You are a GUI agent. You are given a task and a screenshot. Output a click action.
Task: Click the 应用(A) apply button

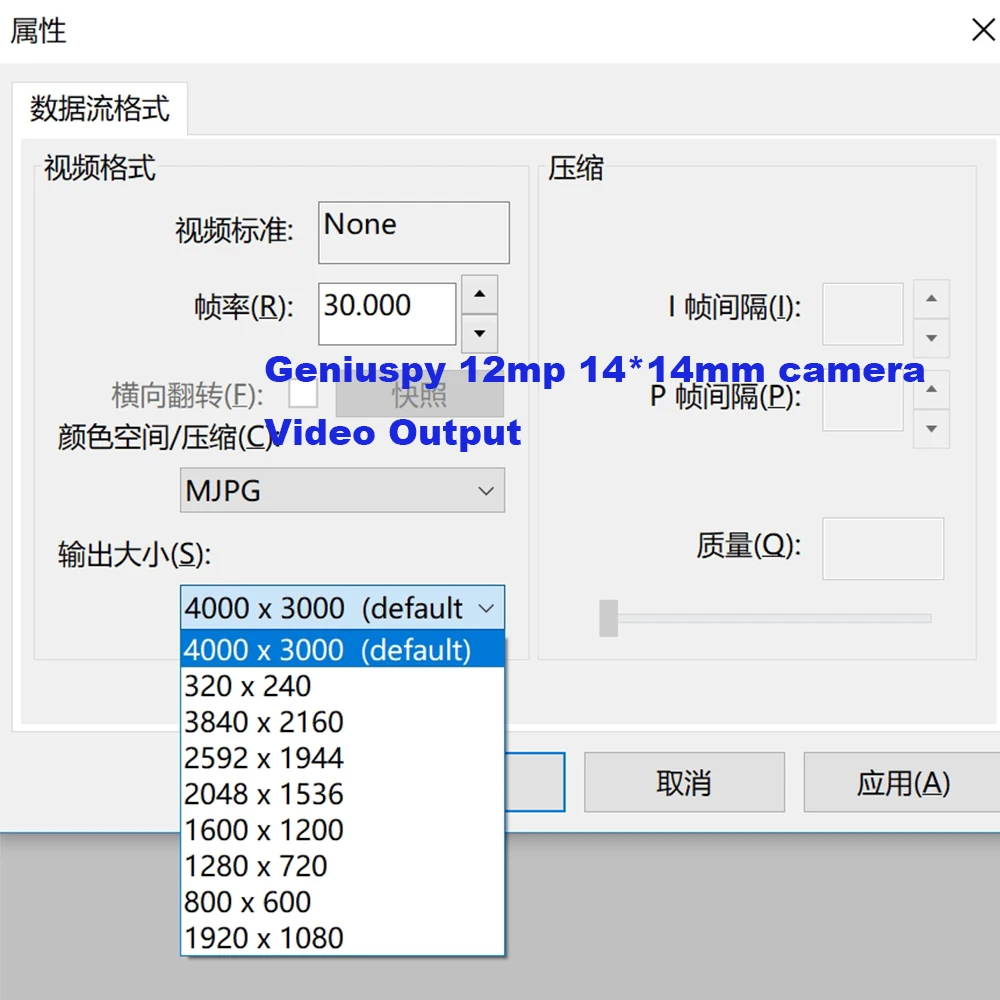point(902,782)
